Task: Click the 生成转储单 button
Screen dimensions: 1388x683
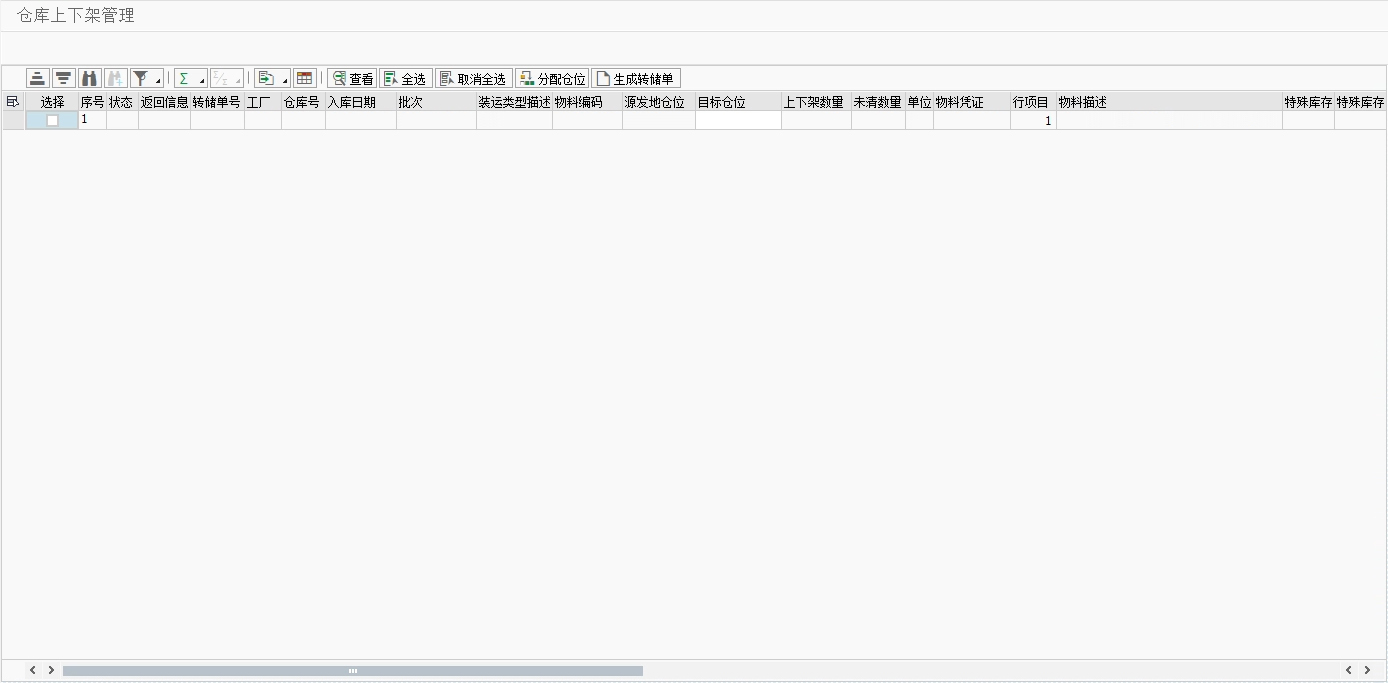Action: pyautogui.click(x=636, y=79)
